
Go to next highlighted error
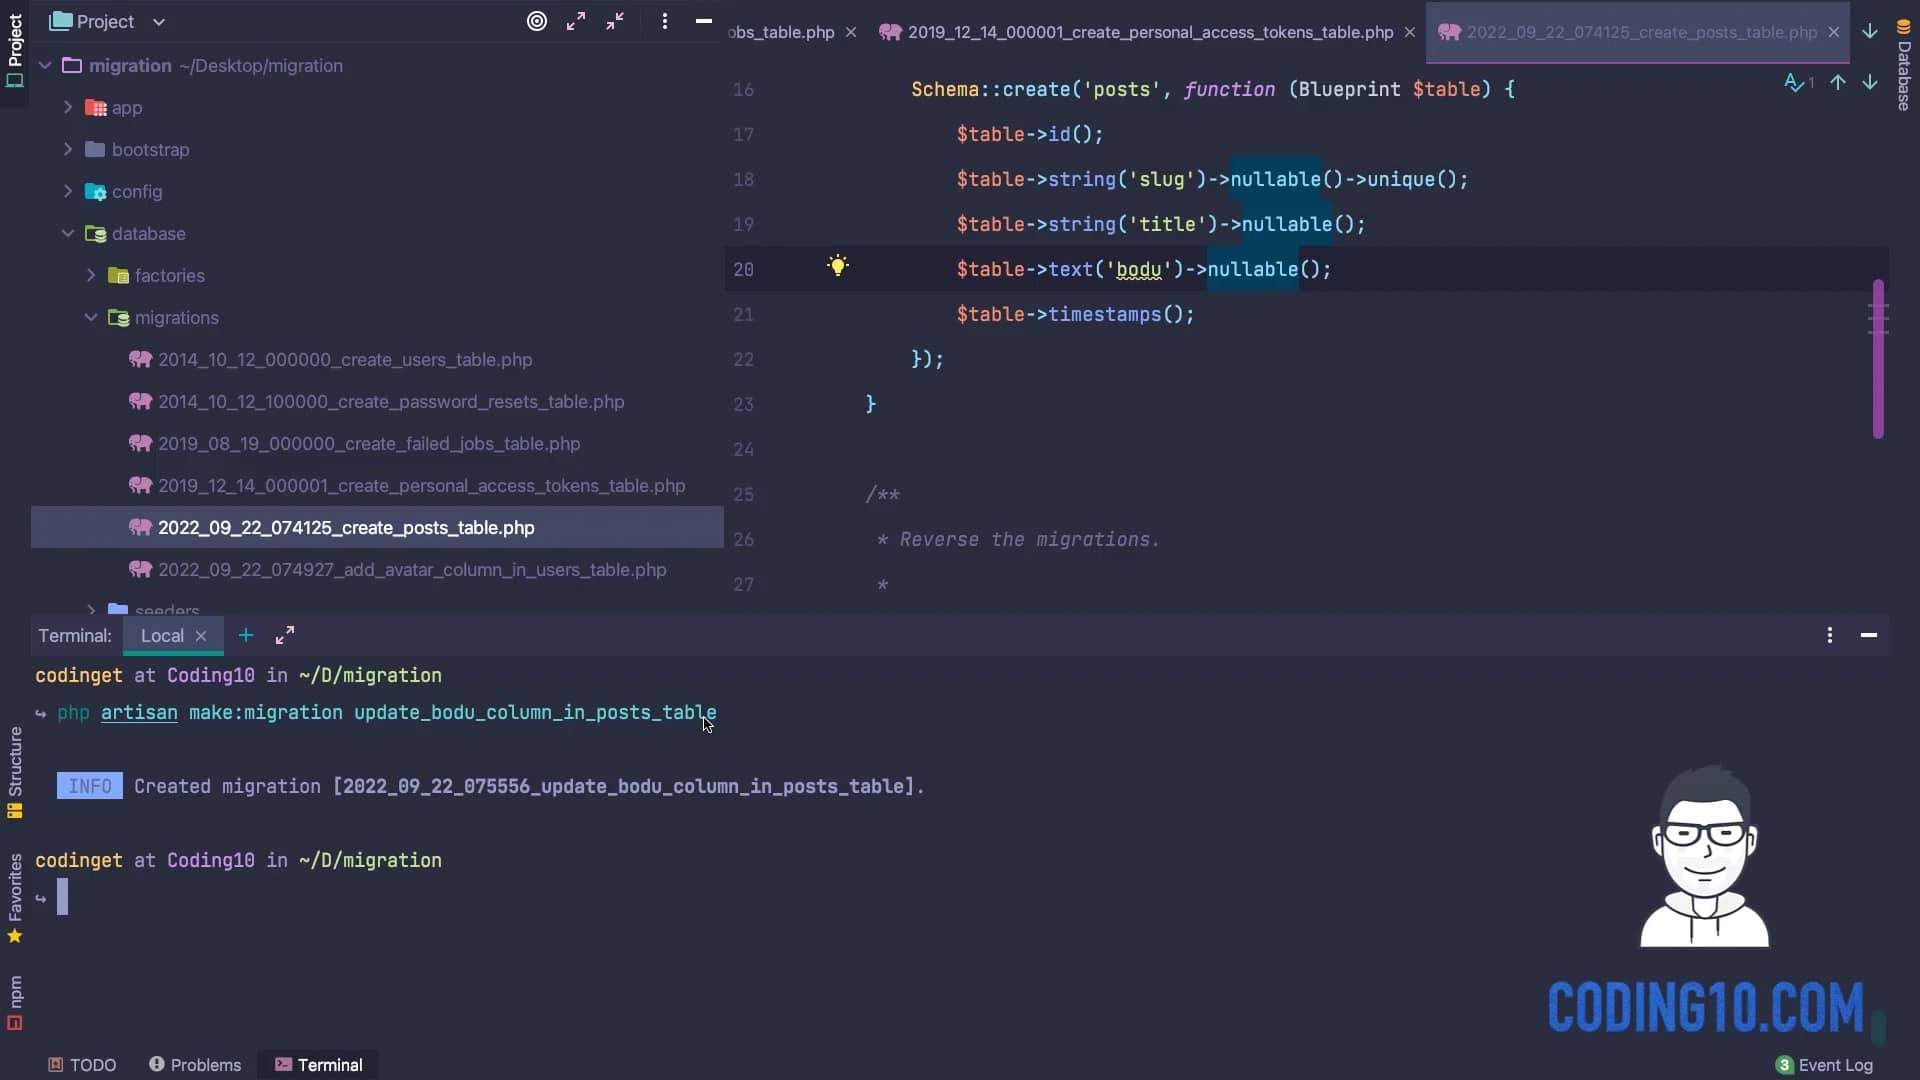[1869, 83]
